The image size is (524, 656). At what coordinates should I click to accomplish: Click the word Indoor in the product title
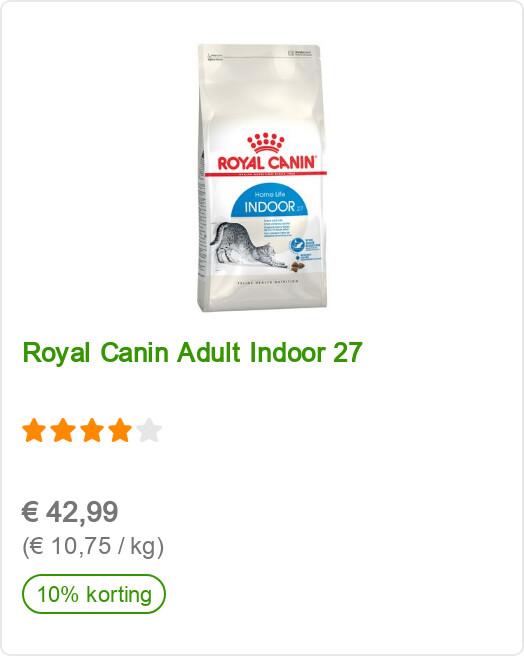click(x=288, y=353)
